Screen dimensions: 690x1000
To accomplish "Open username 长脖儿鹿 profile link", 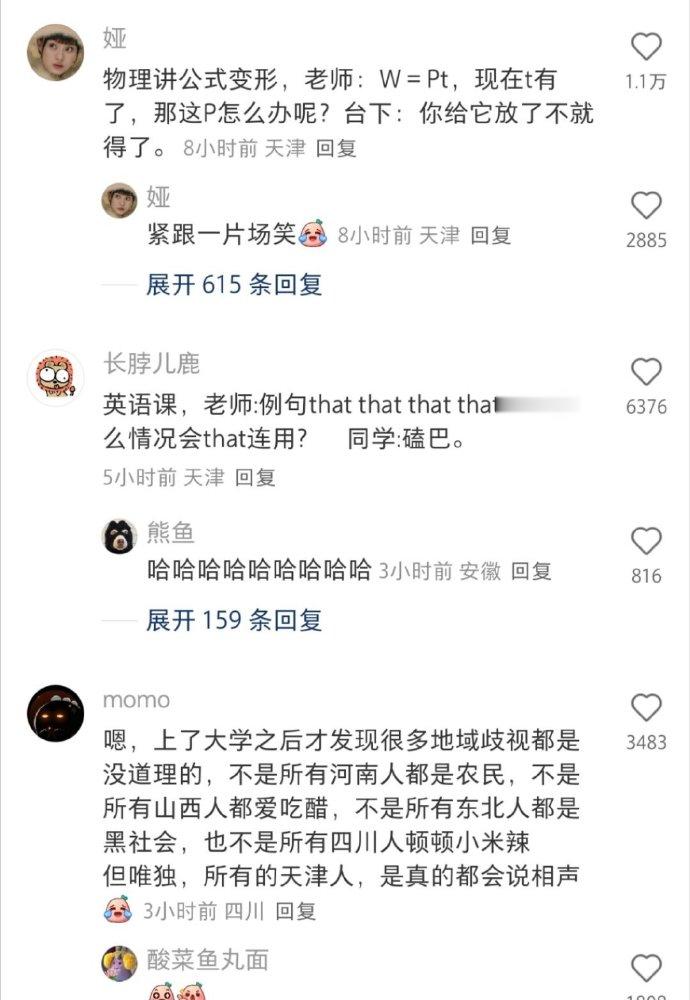I will [152, 364].
